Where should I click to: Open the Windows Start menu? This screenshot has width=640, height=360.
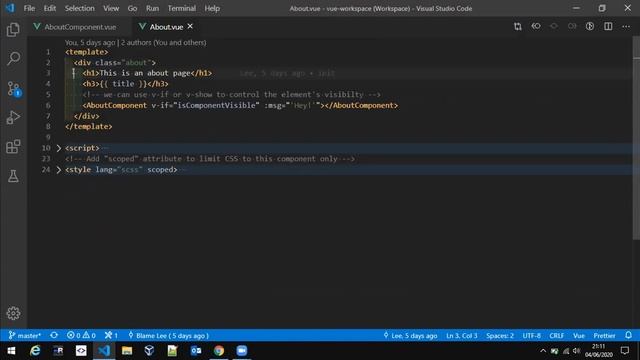11,351
